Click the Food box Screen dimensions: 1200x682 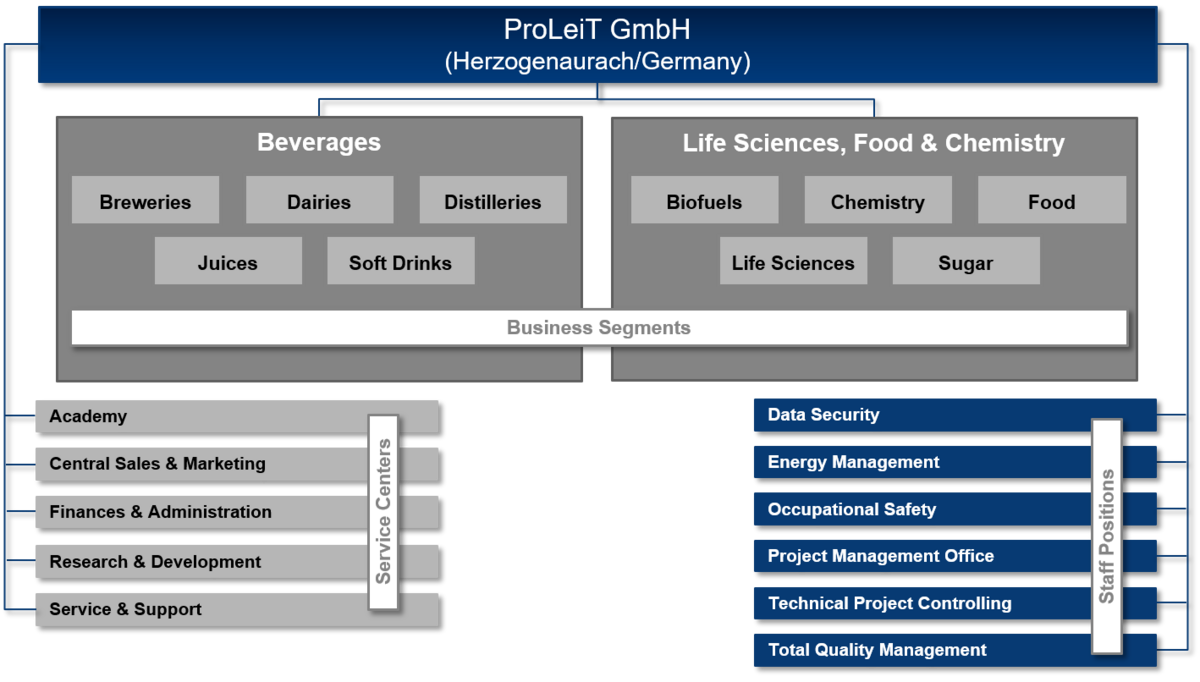pos(1051,200)
